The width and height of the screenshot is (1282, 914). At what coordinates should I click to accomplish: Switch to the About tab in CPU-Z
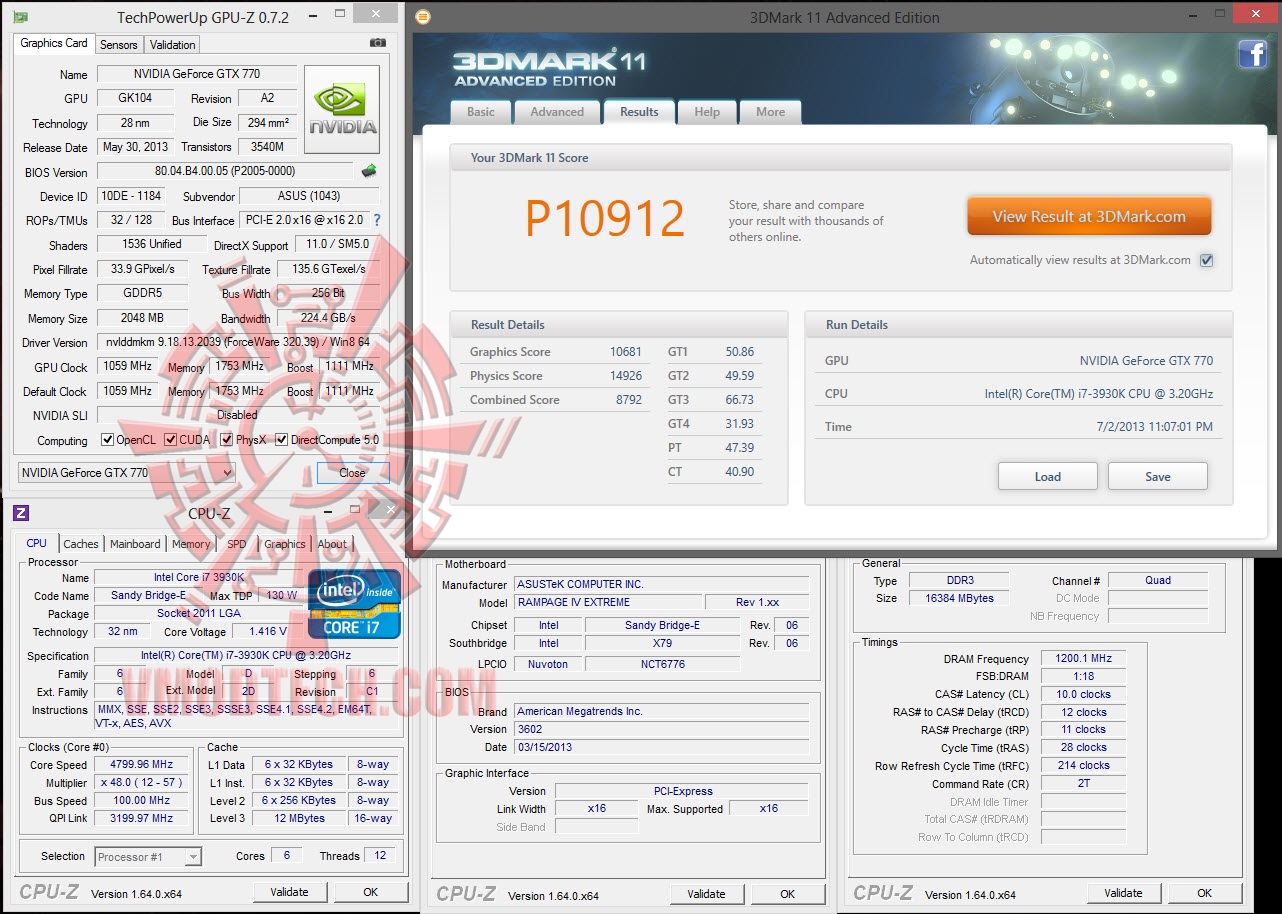click(x=332, y=545)
